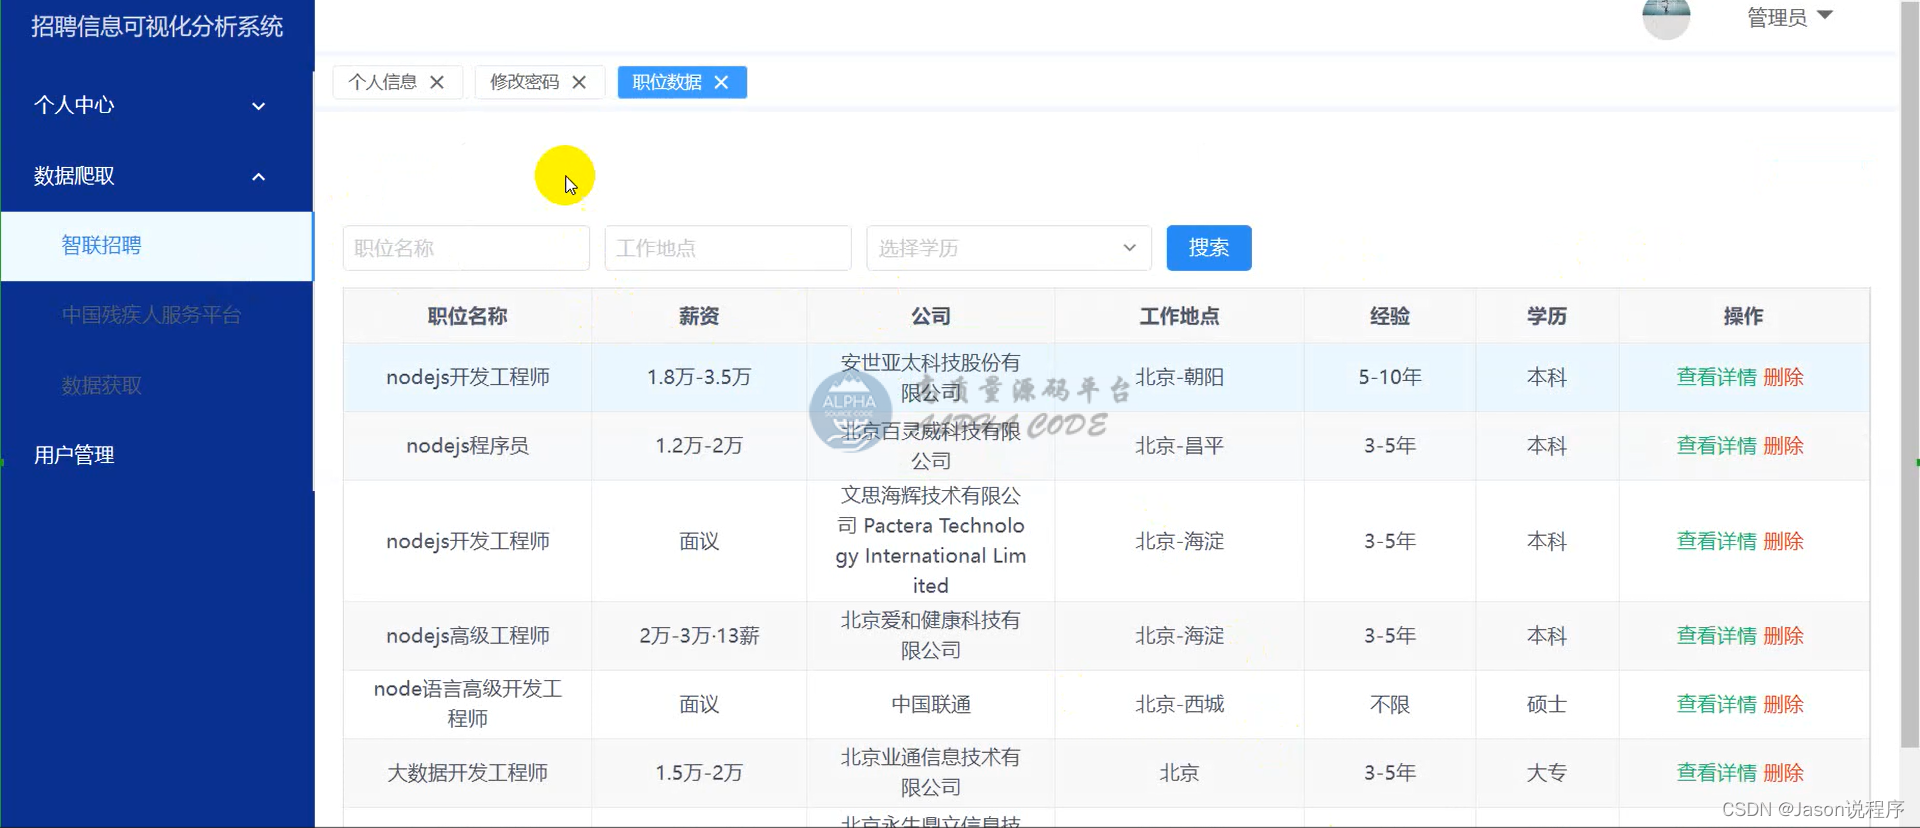View details for 文思海辉 job row
Screen dimensions: 1920x828
[1716, 541]
